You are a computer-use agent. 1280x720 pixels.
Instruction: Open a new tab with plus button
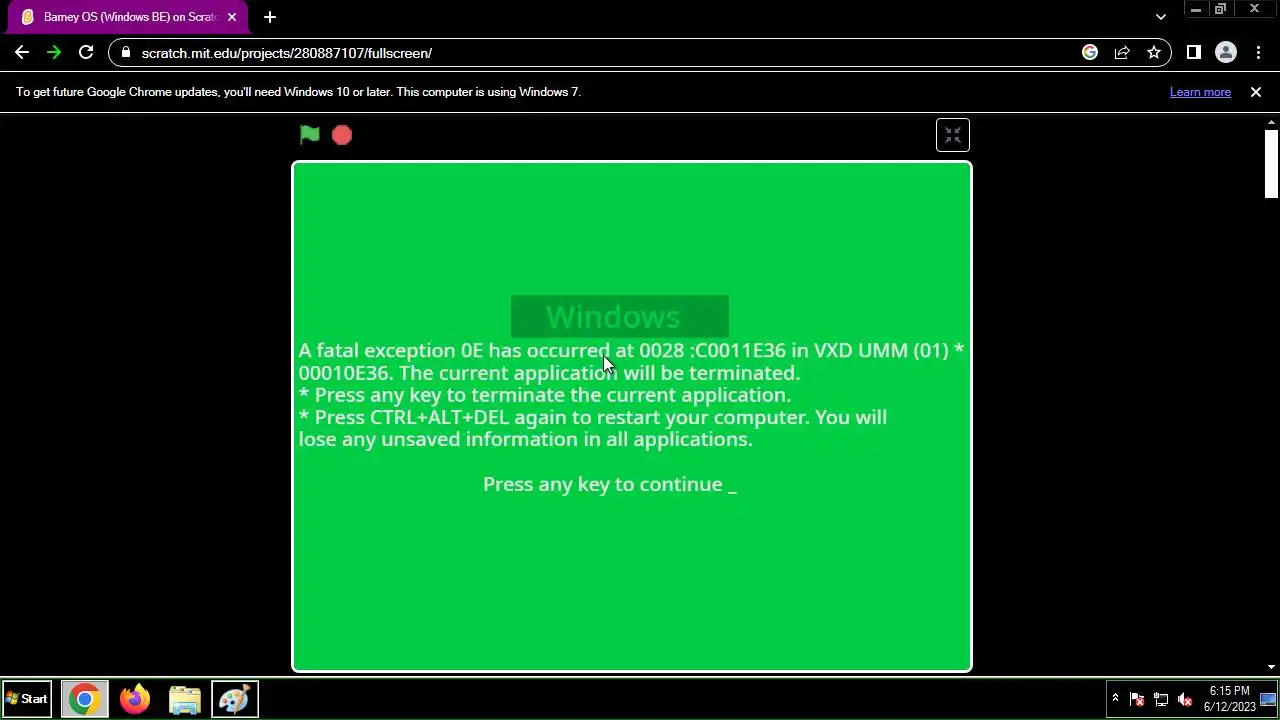270,17
